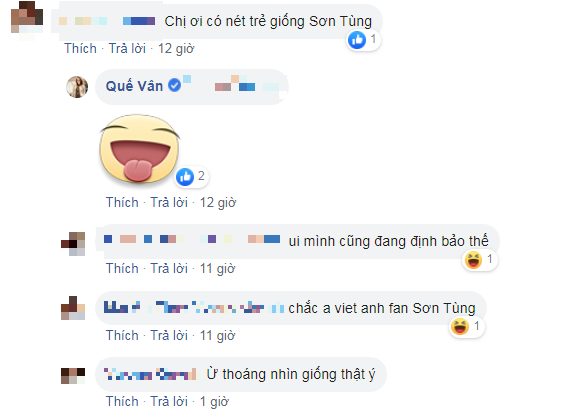Screen dimensions: 562x418
Task: Open the blue verified badge next to Quế Vân
Action: point(175,85)
